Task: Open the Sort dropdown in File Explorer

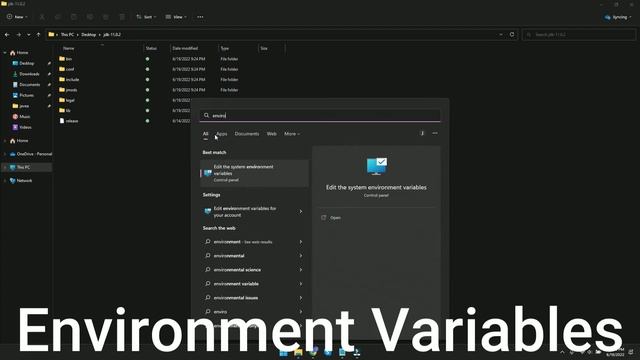Action: [146, 17]
